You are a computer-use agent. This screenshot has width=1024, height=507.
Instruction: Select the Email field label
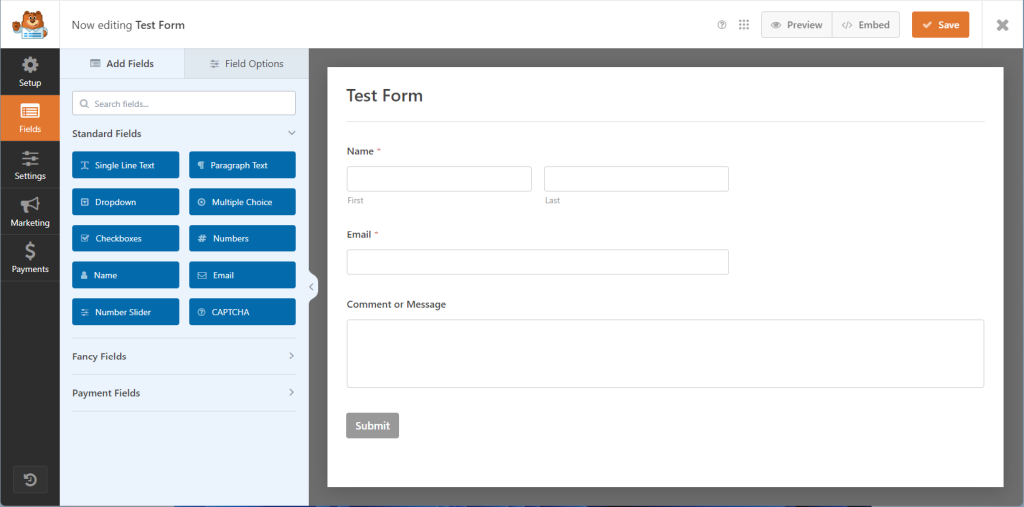pyautogui.click(x=359, y=234)
